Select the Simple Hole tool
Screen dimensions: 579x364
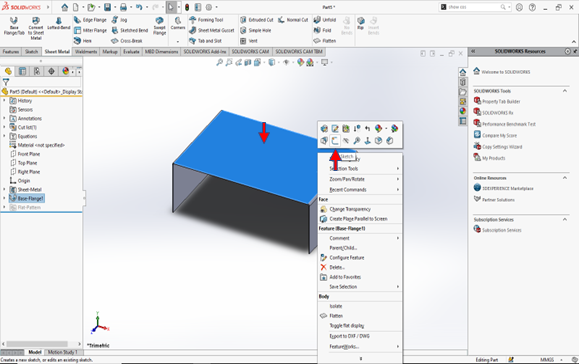click(x=256, y=30)
